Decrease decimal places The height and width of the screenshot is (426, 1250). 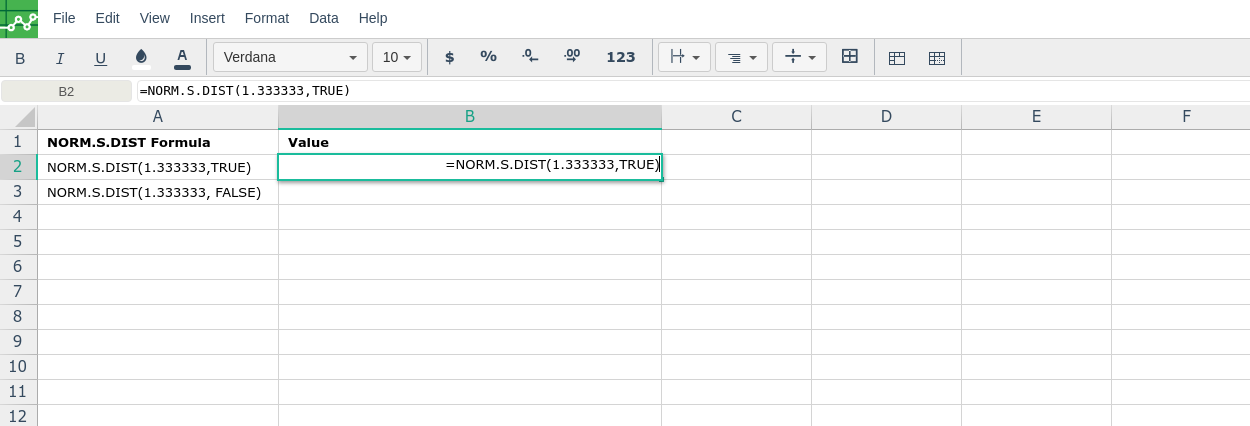point(530,57)
